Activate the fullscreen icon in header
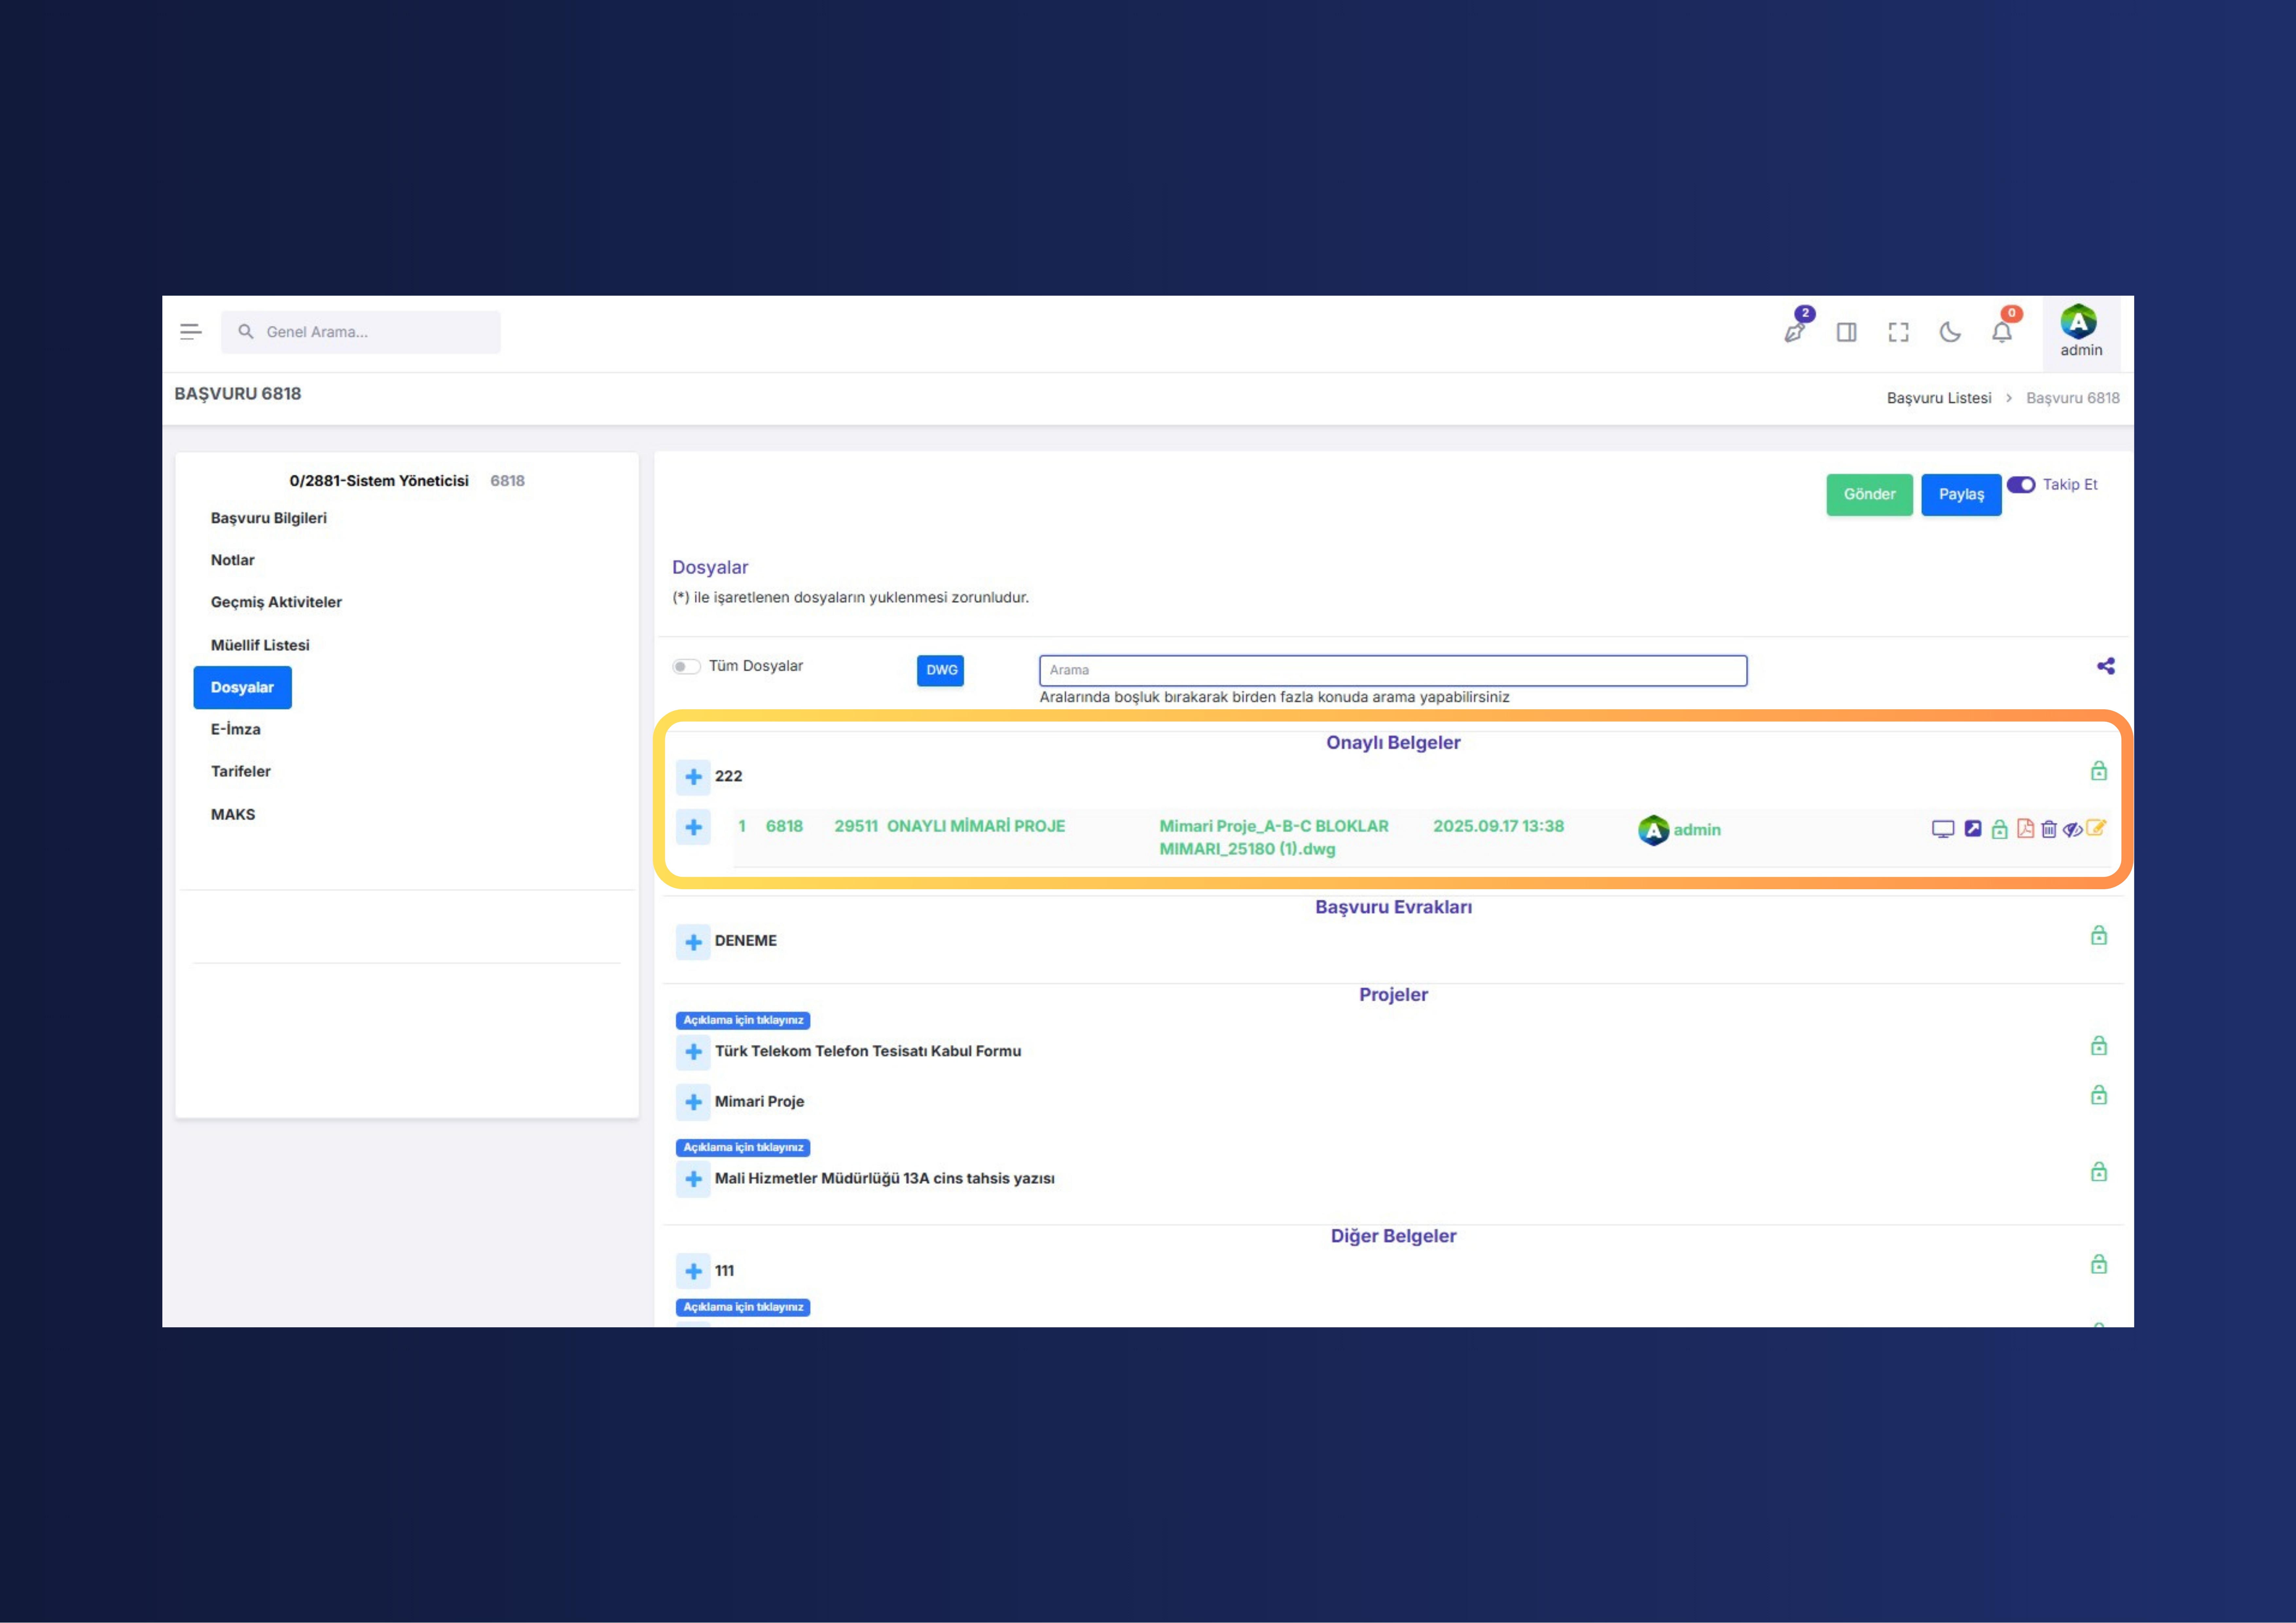This screenshot has width=2296, height=1623. (x=1898, y=332)
